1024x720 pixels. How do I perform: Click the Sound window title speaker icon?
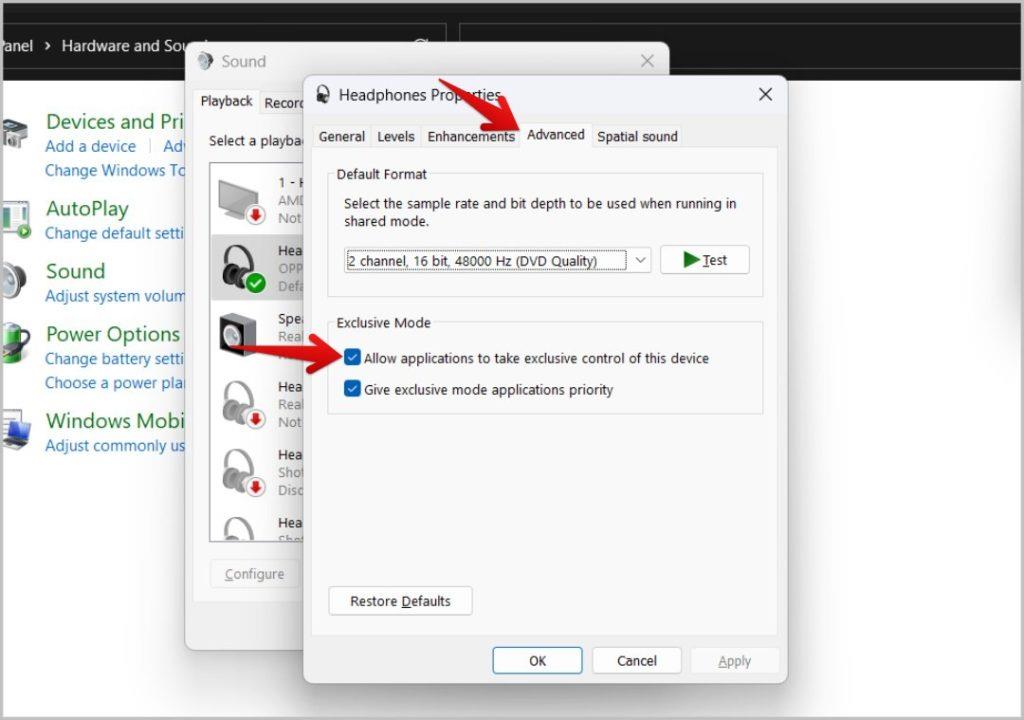pos(205,61)
